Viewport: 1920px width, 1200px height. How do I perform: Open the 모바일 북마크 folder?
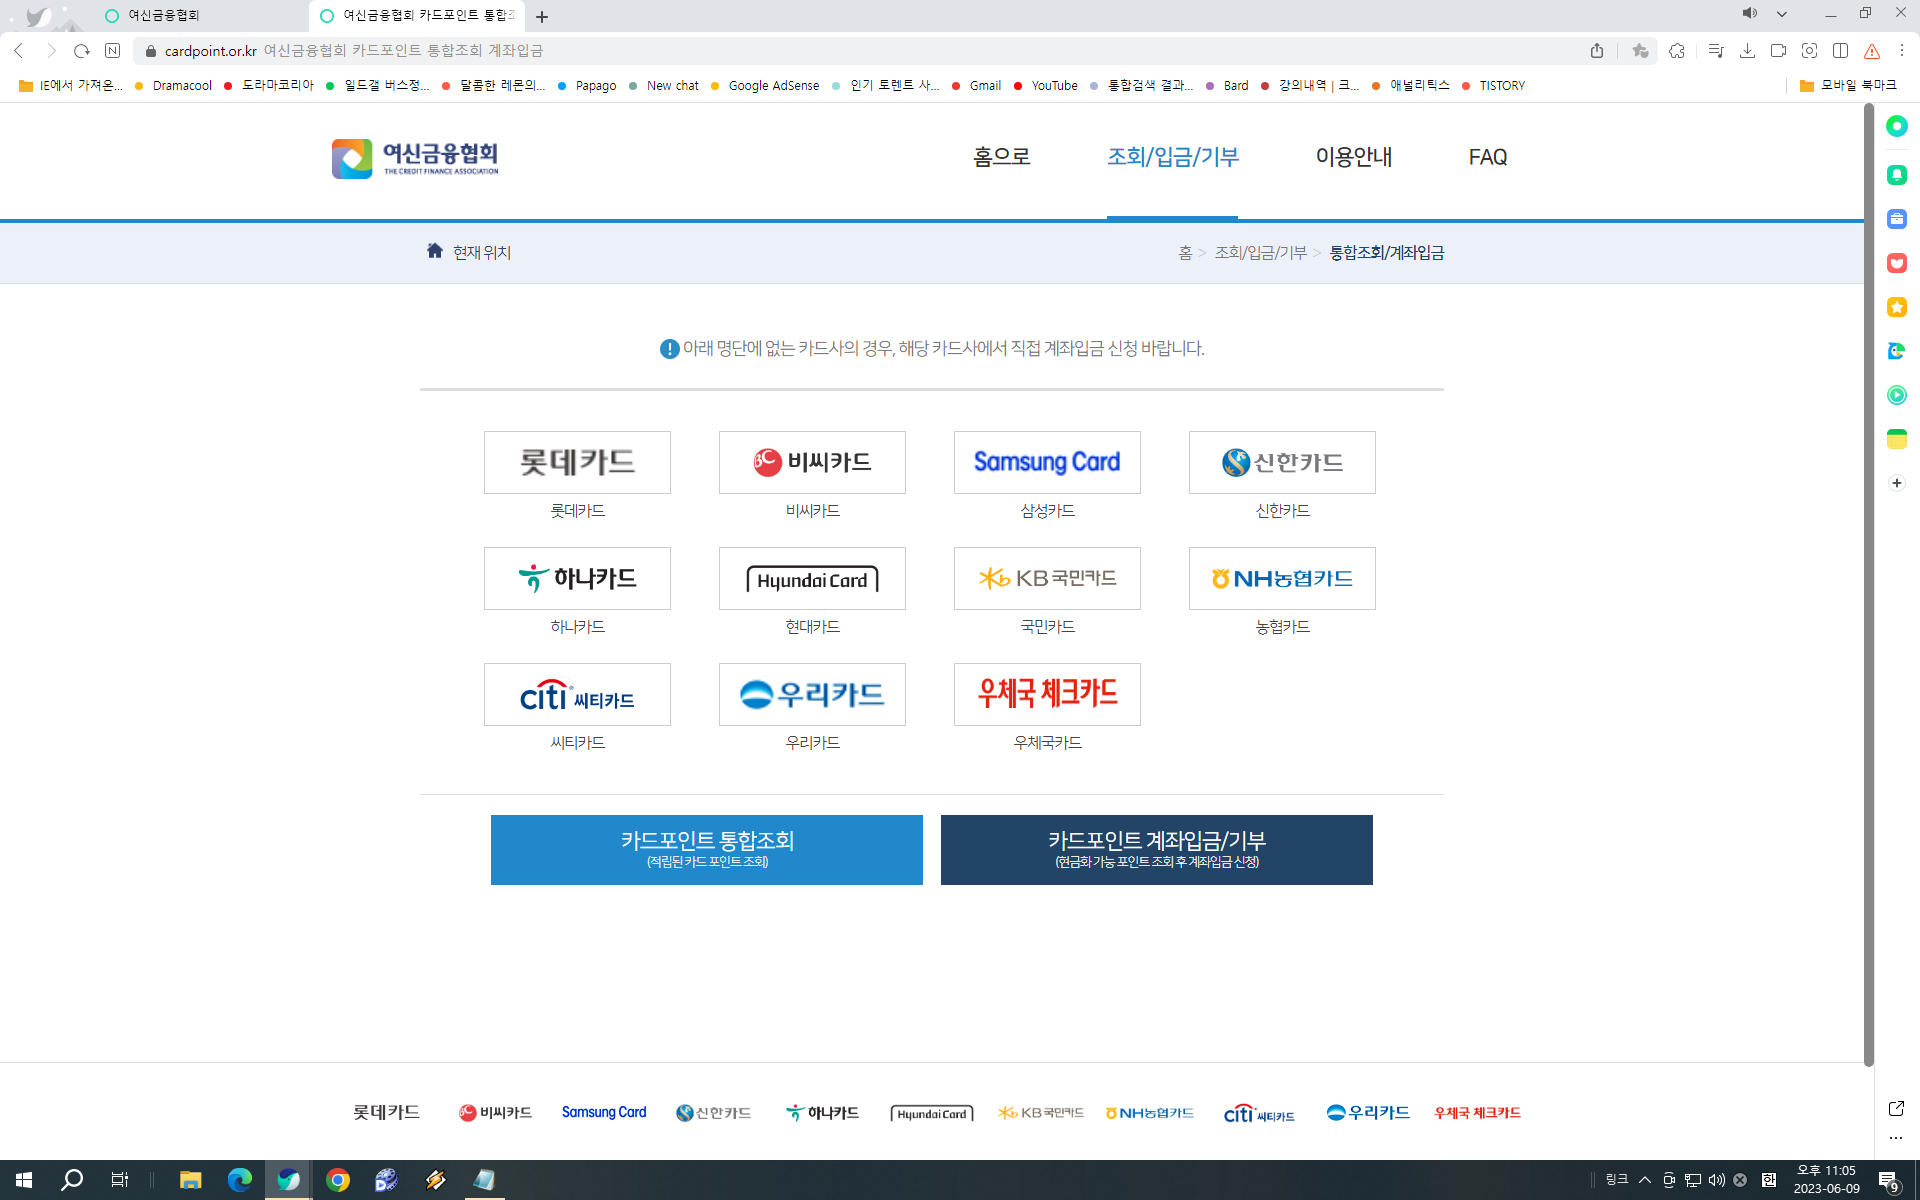click(x=1848, y=86)
